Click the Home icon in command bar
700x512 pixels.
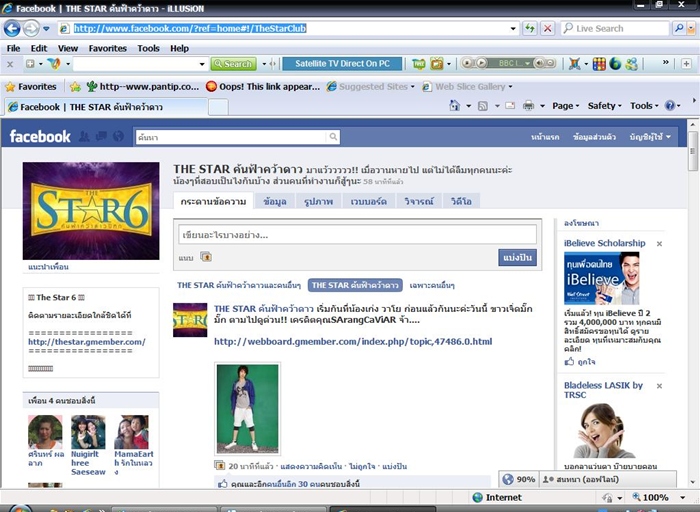pos(454,106)
